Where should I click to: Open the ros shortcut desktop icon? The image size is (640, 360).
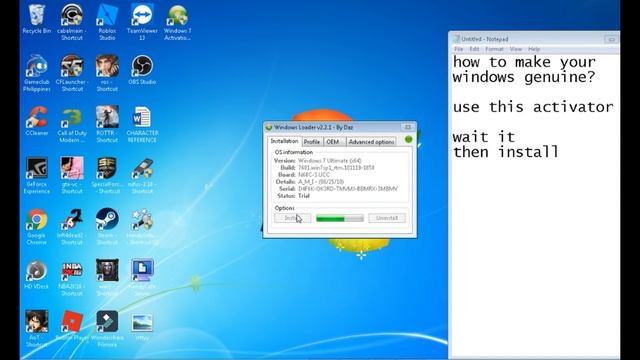(107, 67)
